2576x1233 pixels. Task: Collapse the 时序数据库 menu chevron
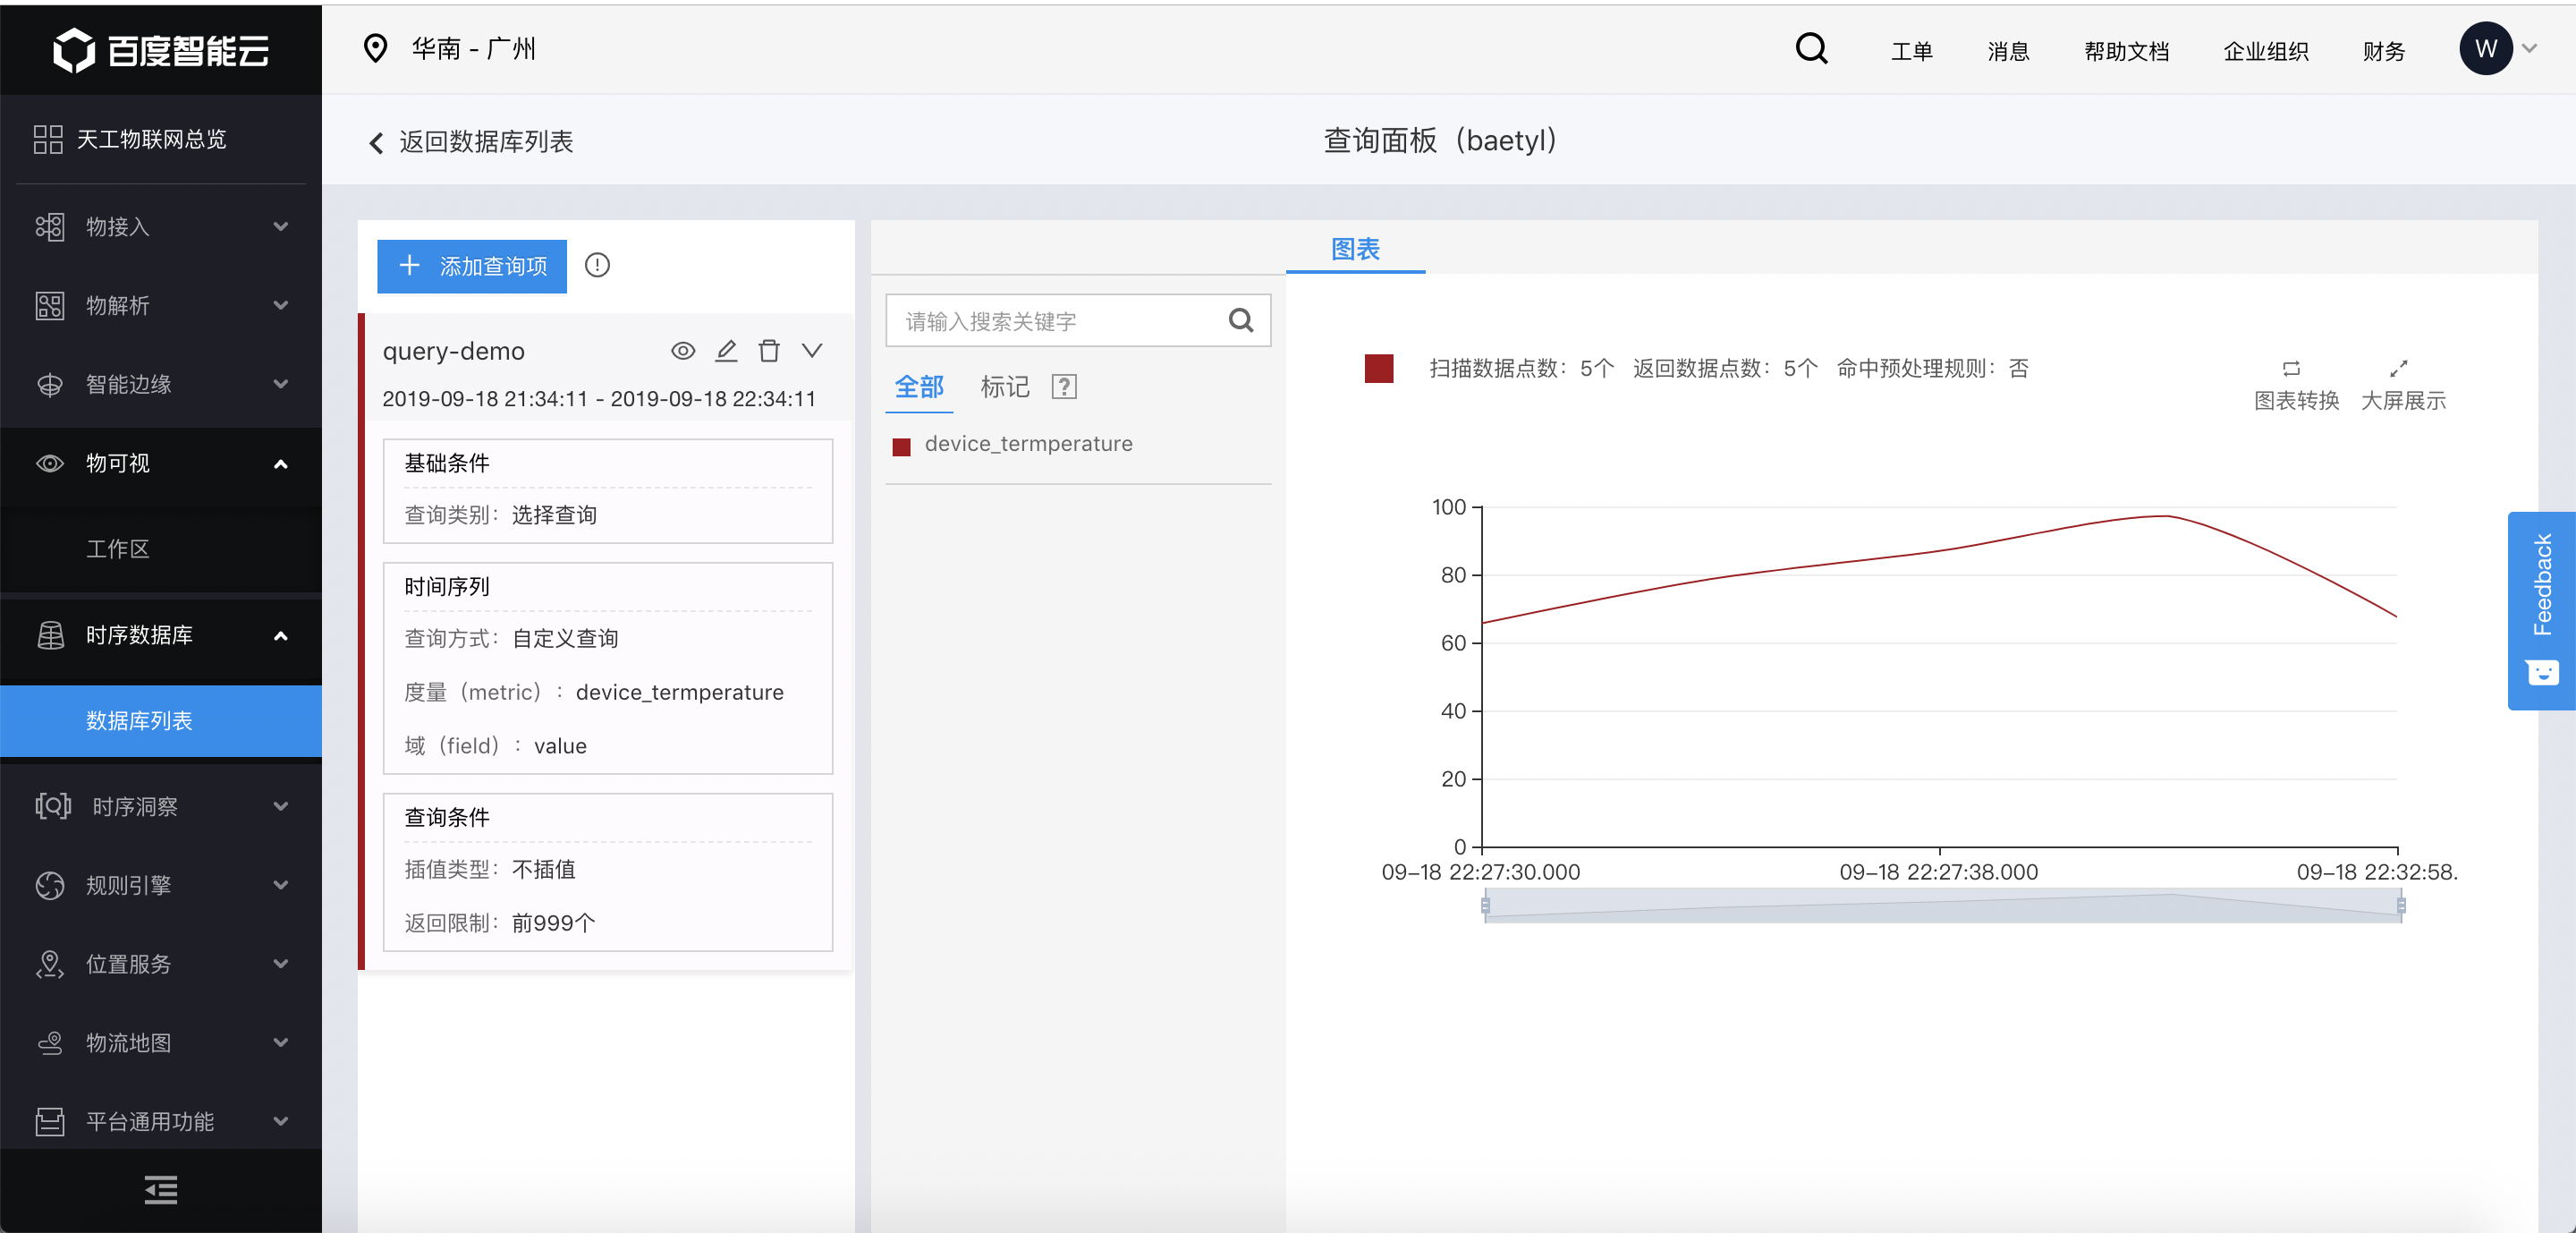tap(281, 636)
